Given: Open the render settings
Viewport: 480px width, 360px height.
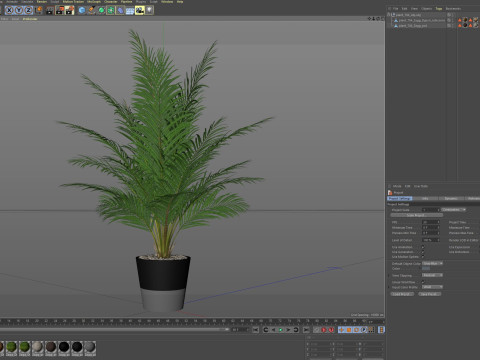Looking at the screenshot, I should [70, 10].
